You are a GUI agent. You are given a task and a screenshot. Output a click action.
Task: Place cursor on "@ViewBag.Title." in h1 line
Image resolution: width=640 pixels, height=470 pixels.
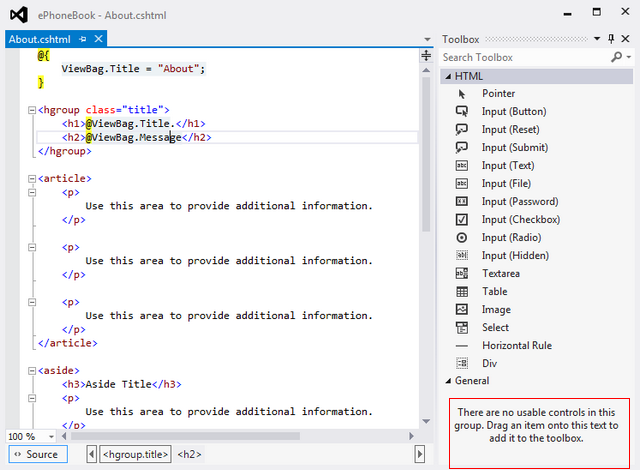(x=130, y=123)
